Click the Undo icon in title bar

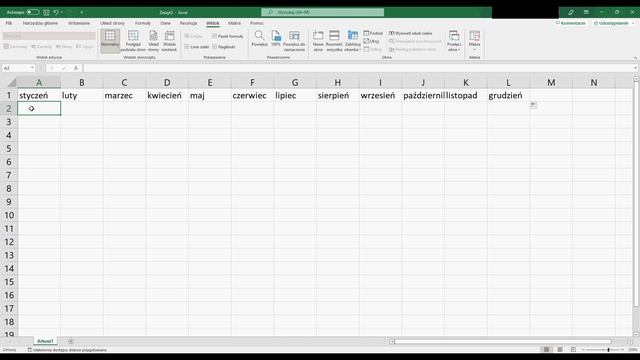pos(56,12)
